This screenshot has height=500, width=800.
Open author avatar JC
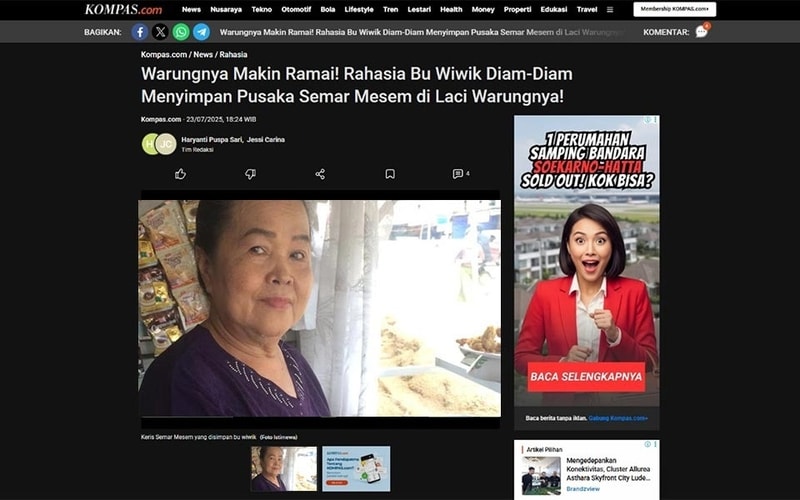166,144
